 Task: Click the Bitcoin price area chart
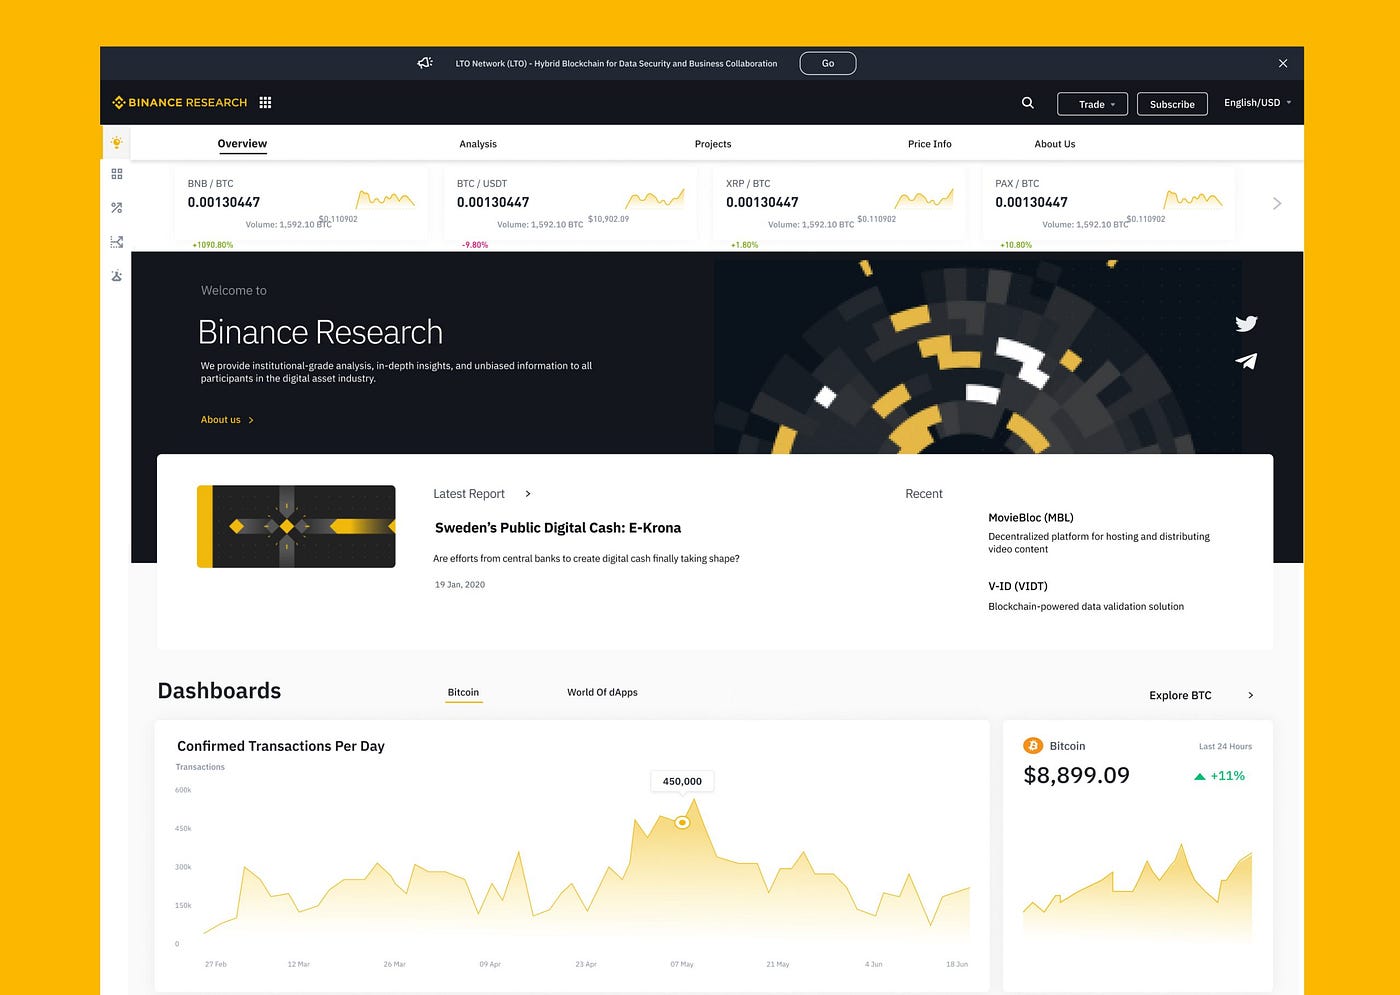point(1137,892)
